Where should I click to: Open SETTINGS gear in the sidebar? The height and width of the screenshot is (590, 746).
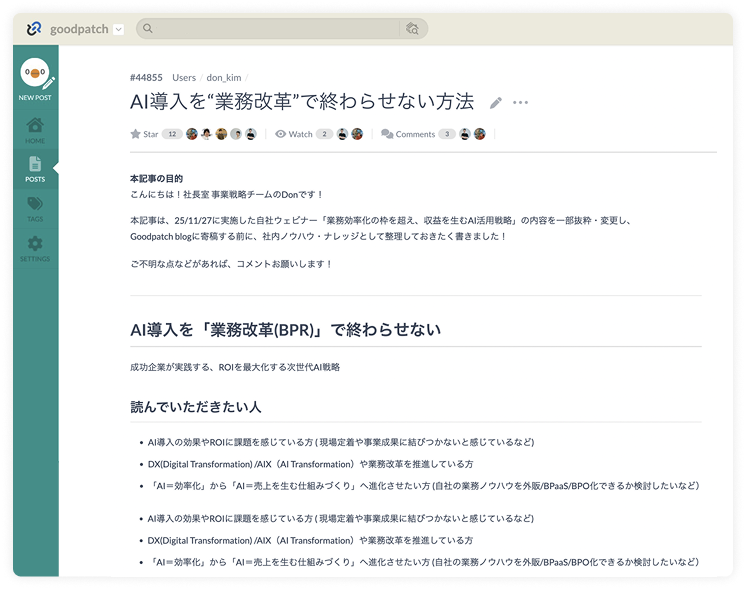tap(35, 249)
